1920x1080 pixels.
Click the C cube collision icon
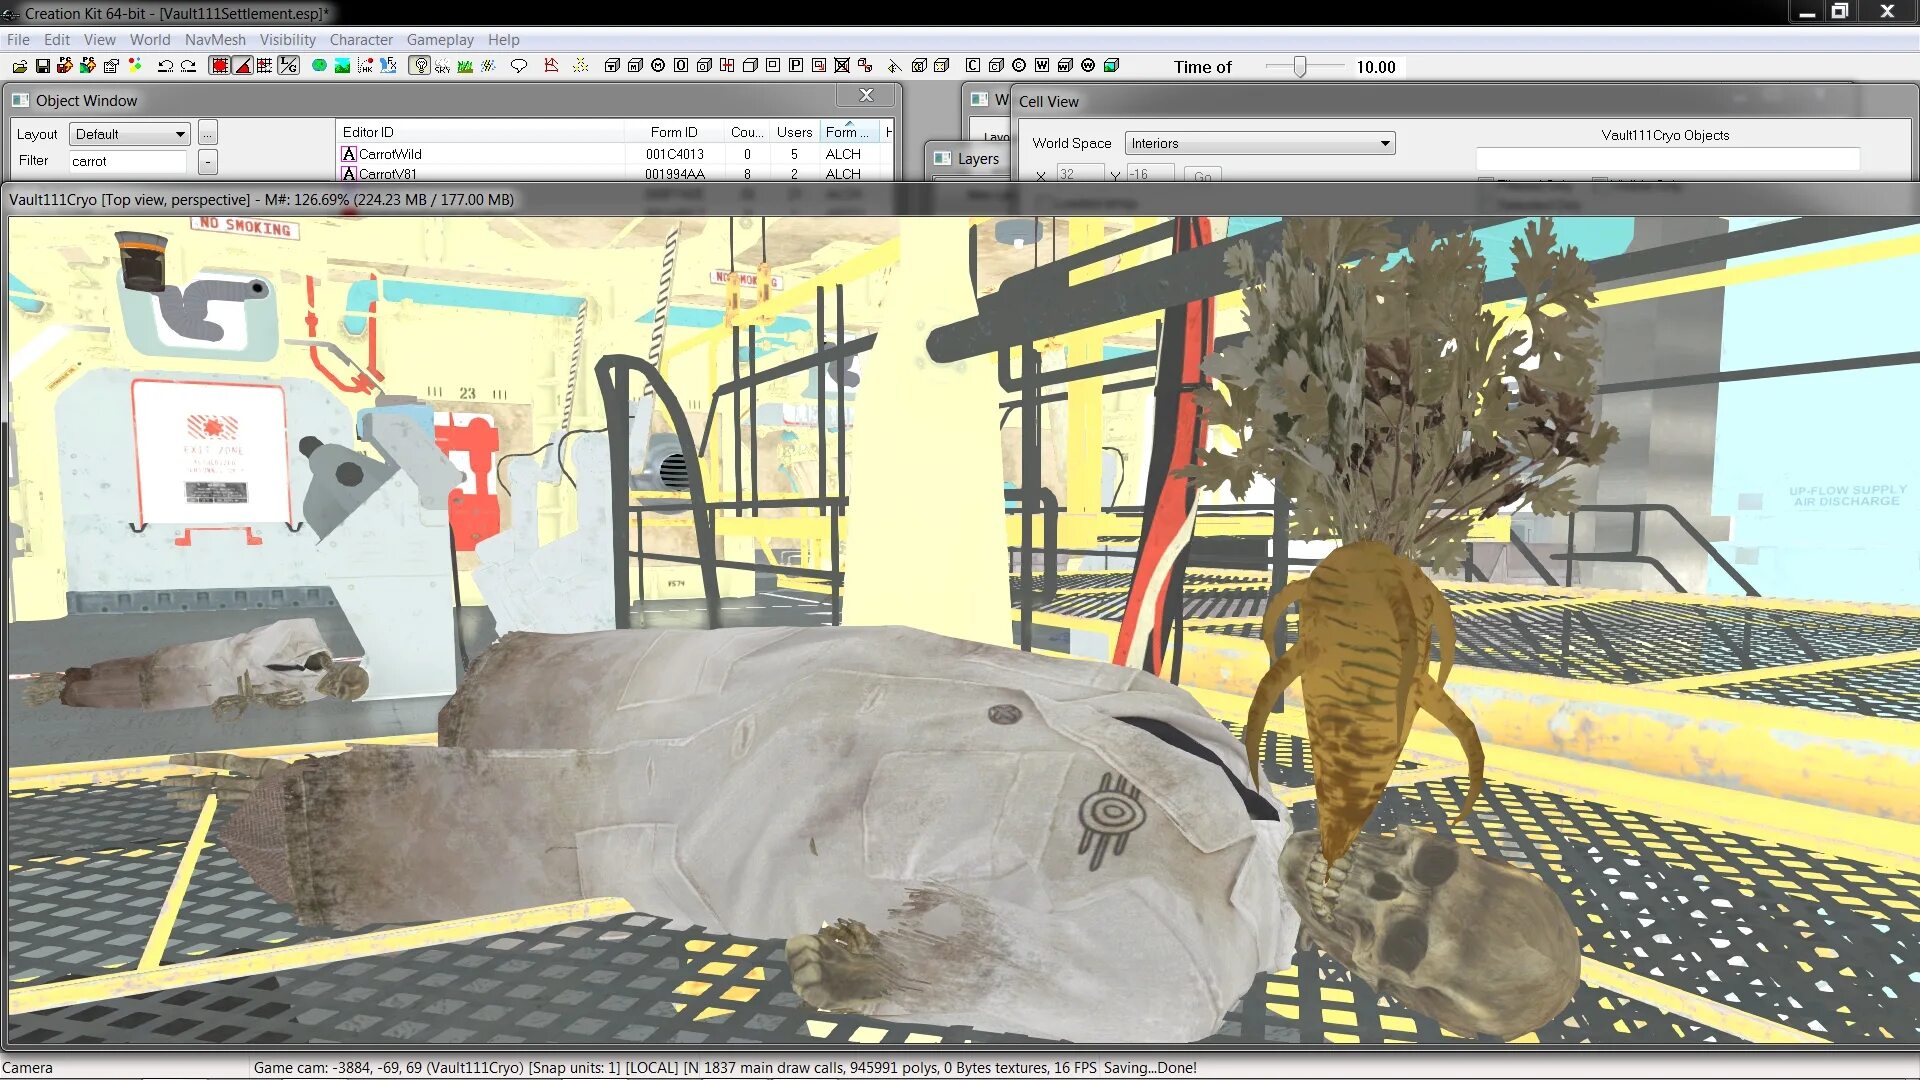[996, 66]
